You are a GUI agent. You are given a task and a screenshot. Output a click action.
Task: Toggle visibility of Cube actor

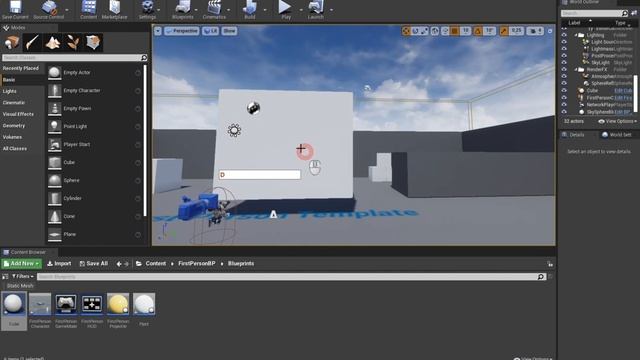pos(564,90)
